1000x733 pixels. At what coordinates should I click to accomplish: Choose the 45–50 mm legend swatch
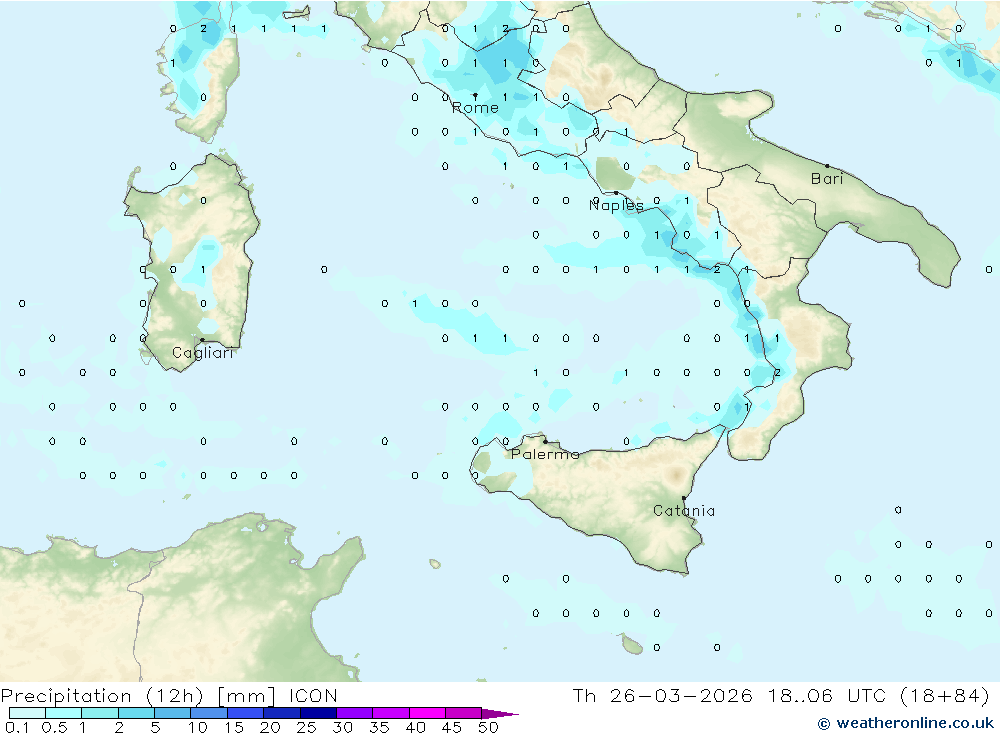463,713
